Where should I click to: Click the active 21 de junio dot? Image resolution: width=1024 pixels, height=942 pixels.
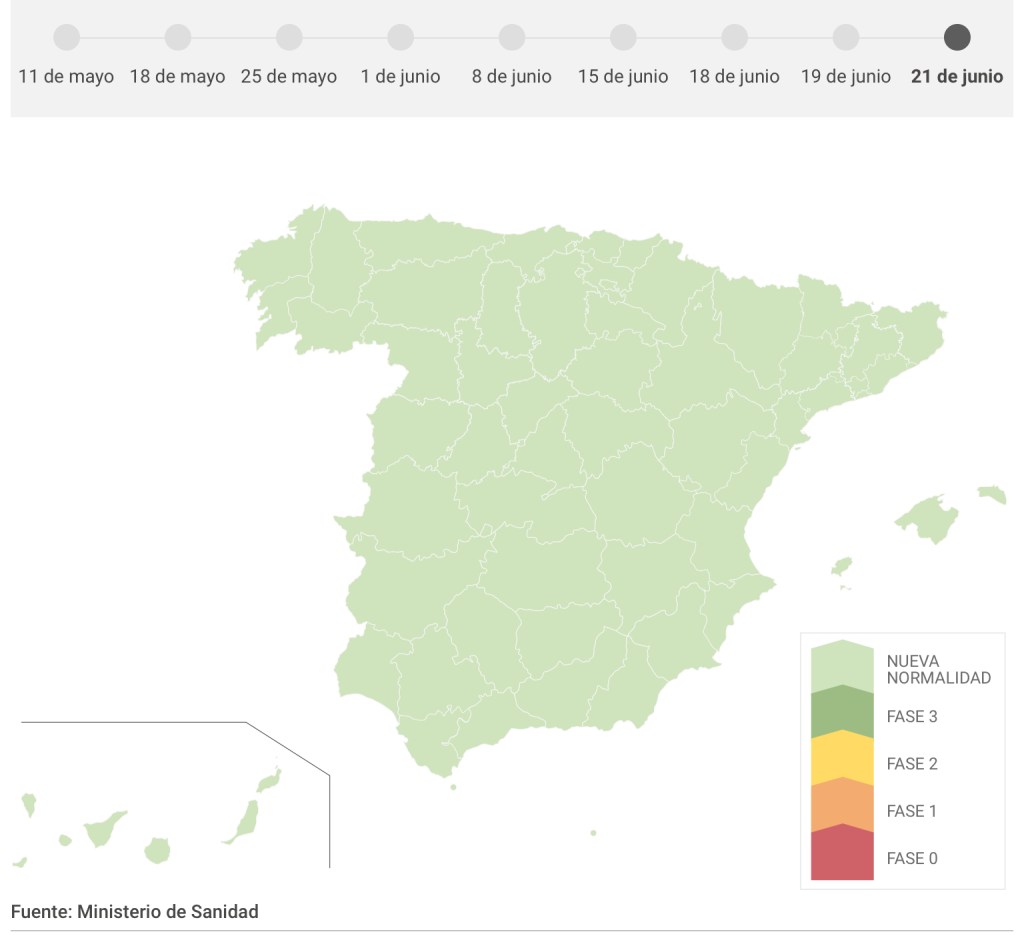[957, 38]
